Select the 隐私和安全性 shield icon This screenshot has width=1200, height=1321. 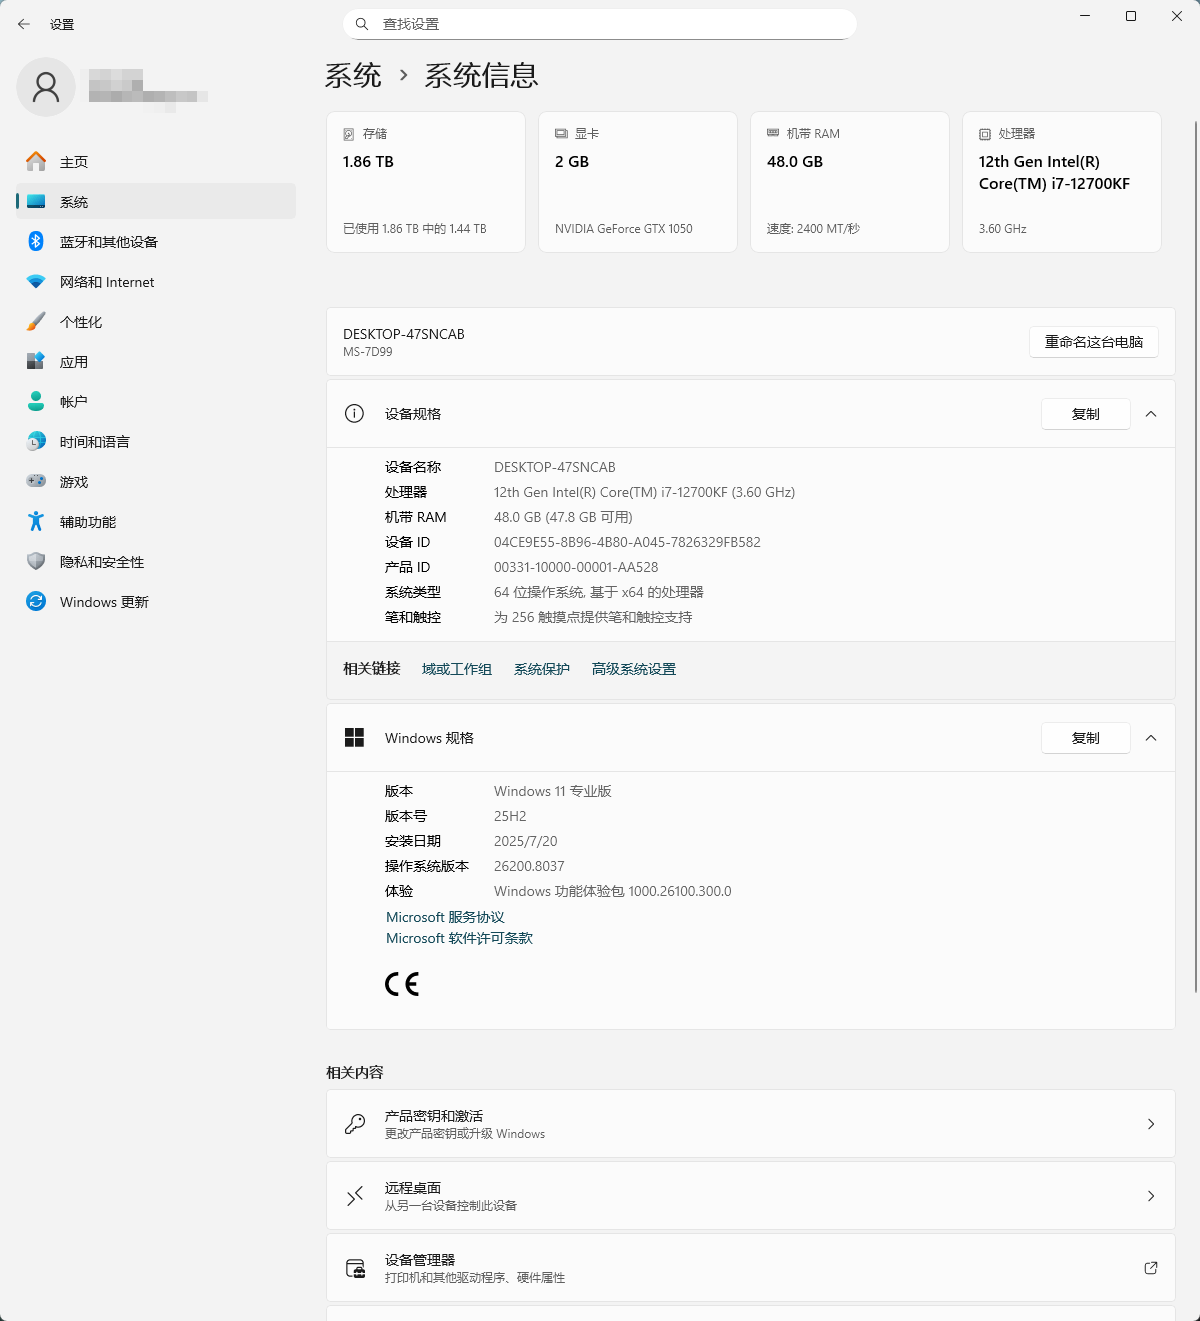pyautogui.click(x=36, y=562)
